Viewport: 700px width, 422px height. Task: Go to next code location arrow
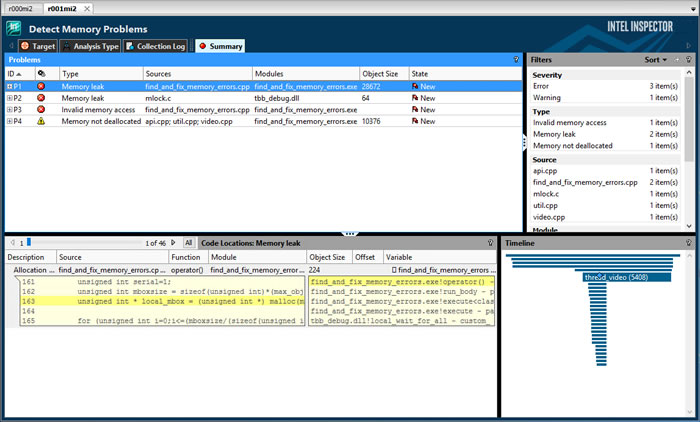coord(174,243)
